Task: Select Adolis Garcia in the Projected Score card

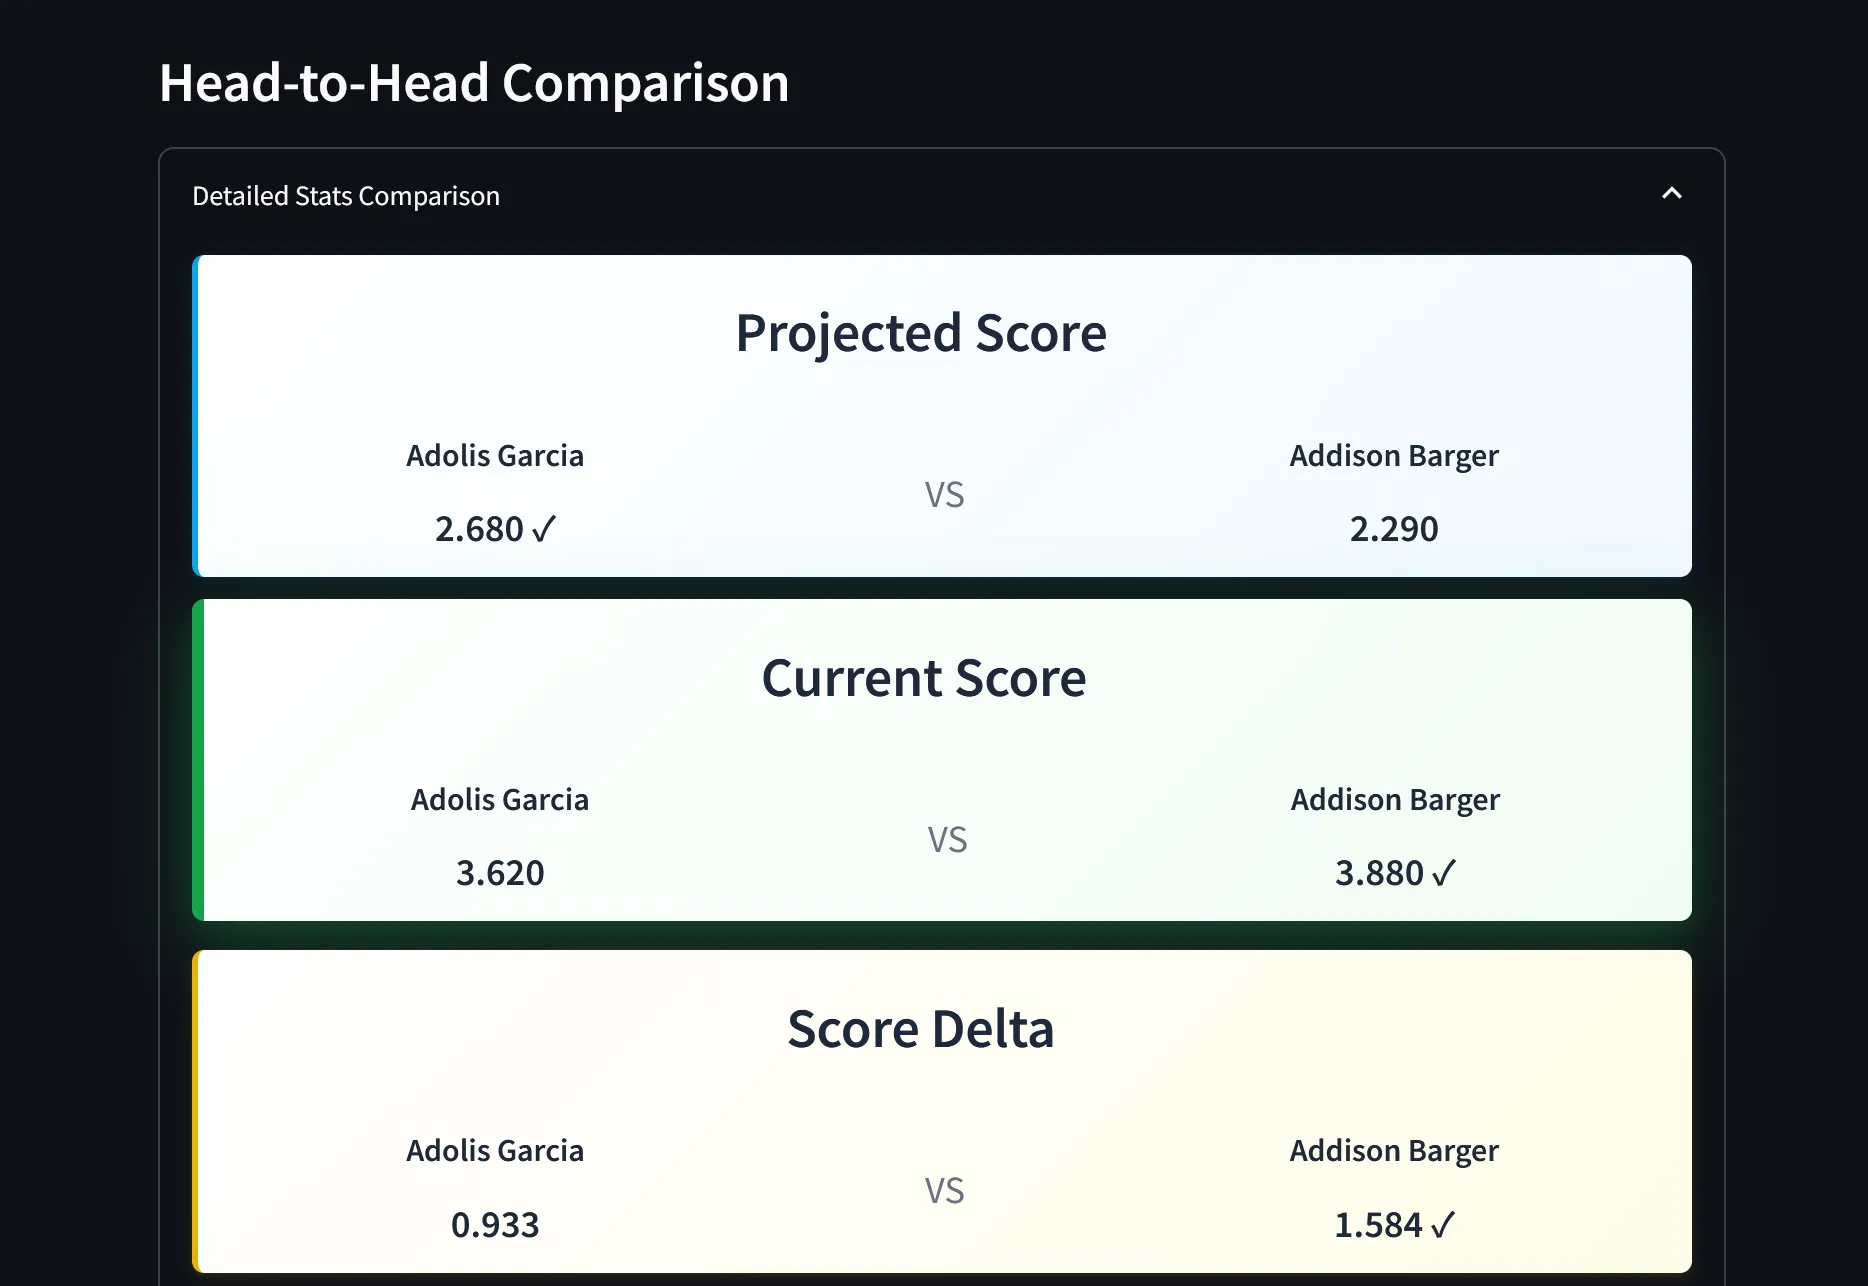Action: coord(495,455)
